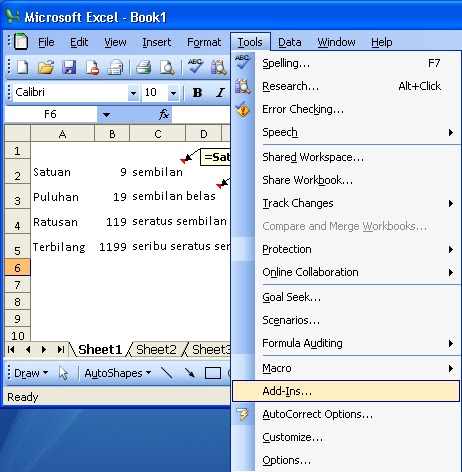Click cell containing 'sembilan belas'
The image size is (462, 472).
[x=157, y=197]
